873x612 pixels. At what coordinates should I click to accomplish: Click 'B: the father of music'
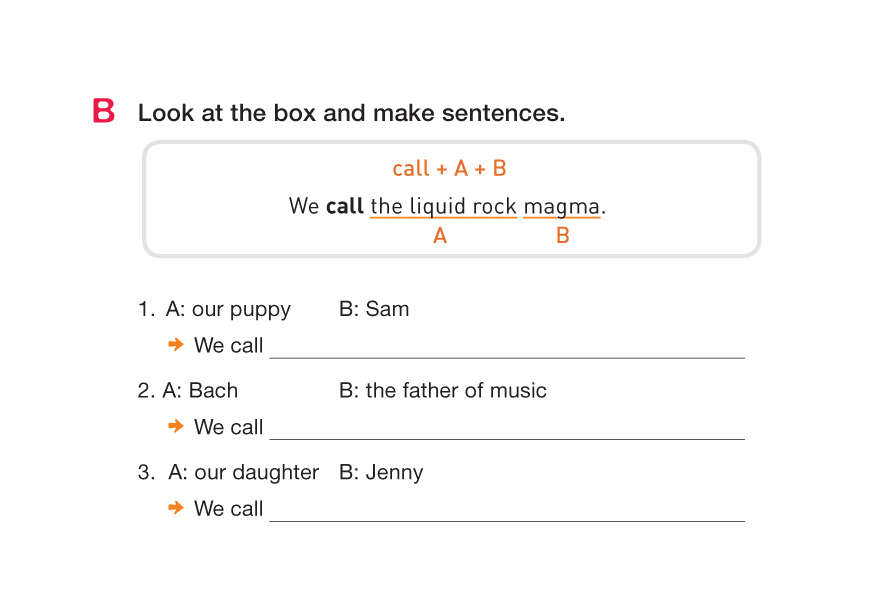[443, 390]
